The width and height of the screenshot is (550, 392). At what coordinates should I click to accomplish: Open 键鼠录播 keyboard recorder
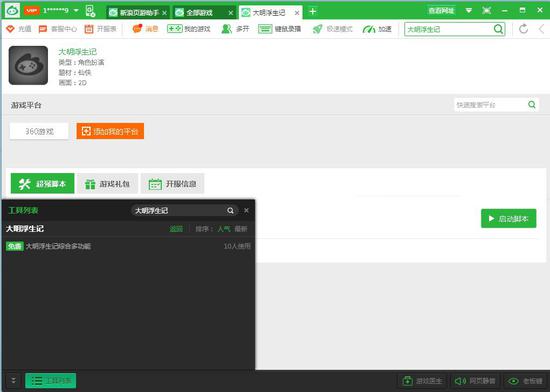pyautogui.click(x=280, y=29)
